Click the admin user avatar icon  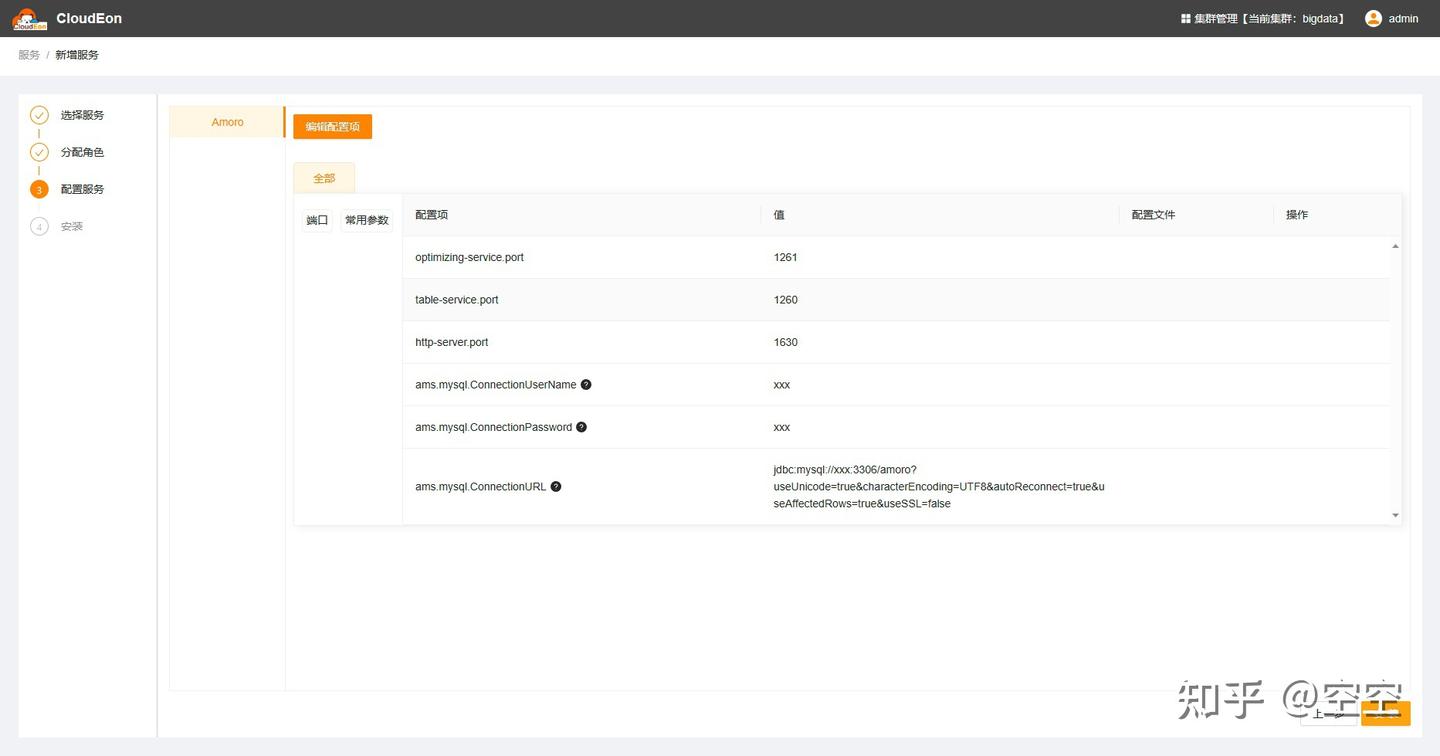click(x=1373, y=18)
